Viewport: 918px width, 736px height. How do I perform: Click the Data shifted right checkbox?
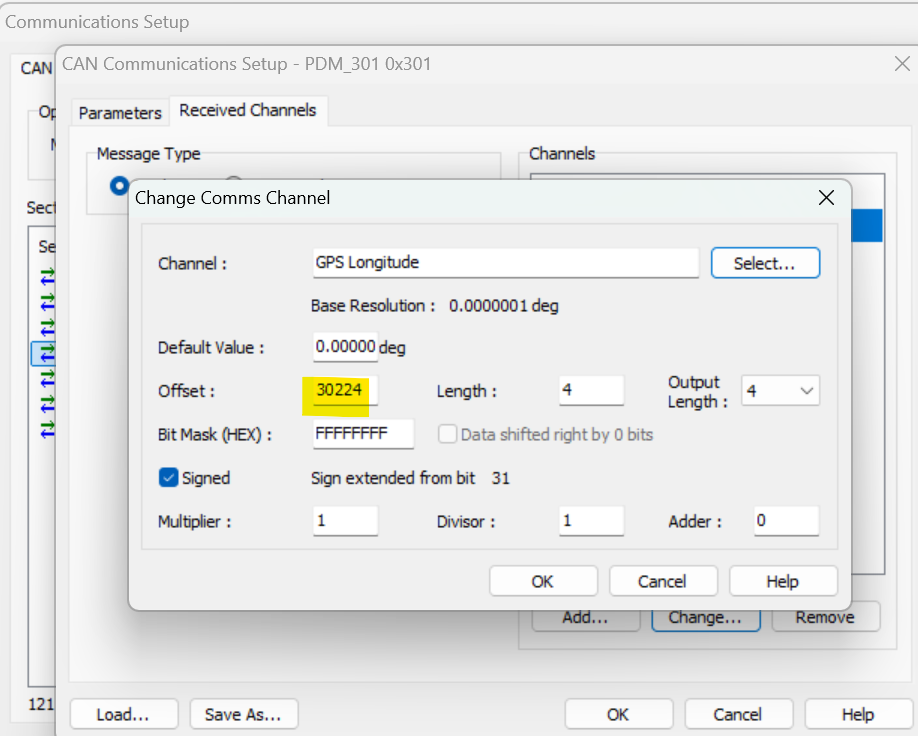pyautogui.click(x=448, y=434)
